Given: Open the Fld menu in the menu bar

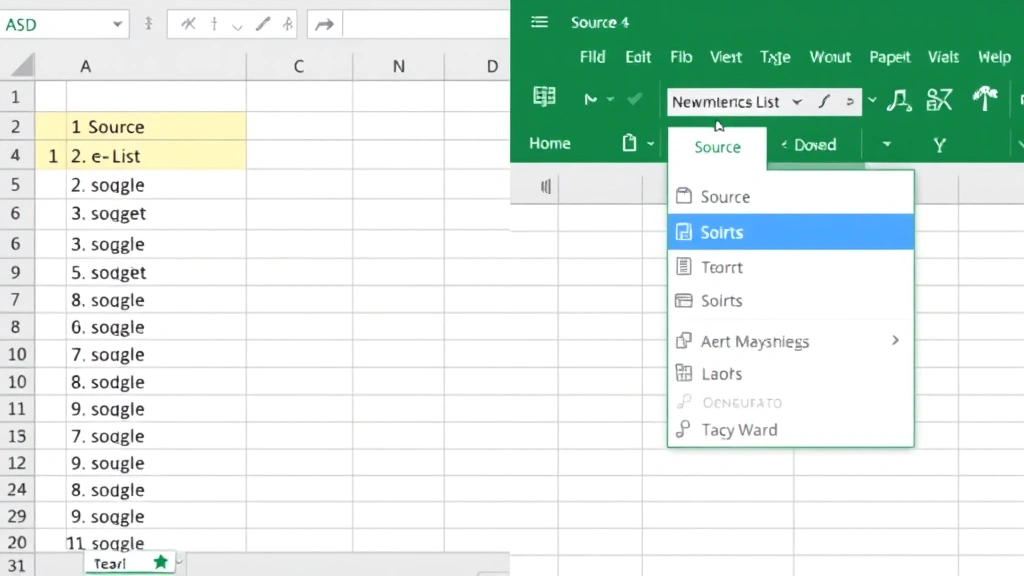Looking at the screenshot, I should [592, 57].
